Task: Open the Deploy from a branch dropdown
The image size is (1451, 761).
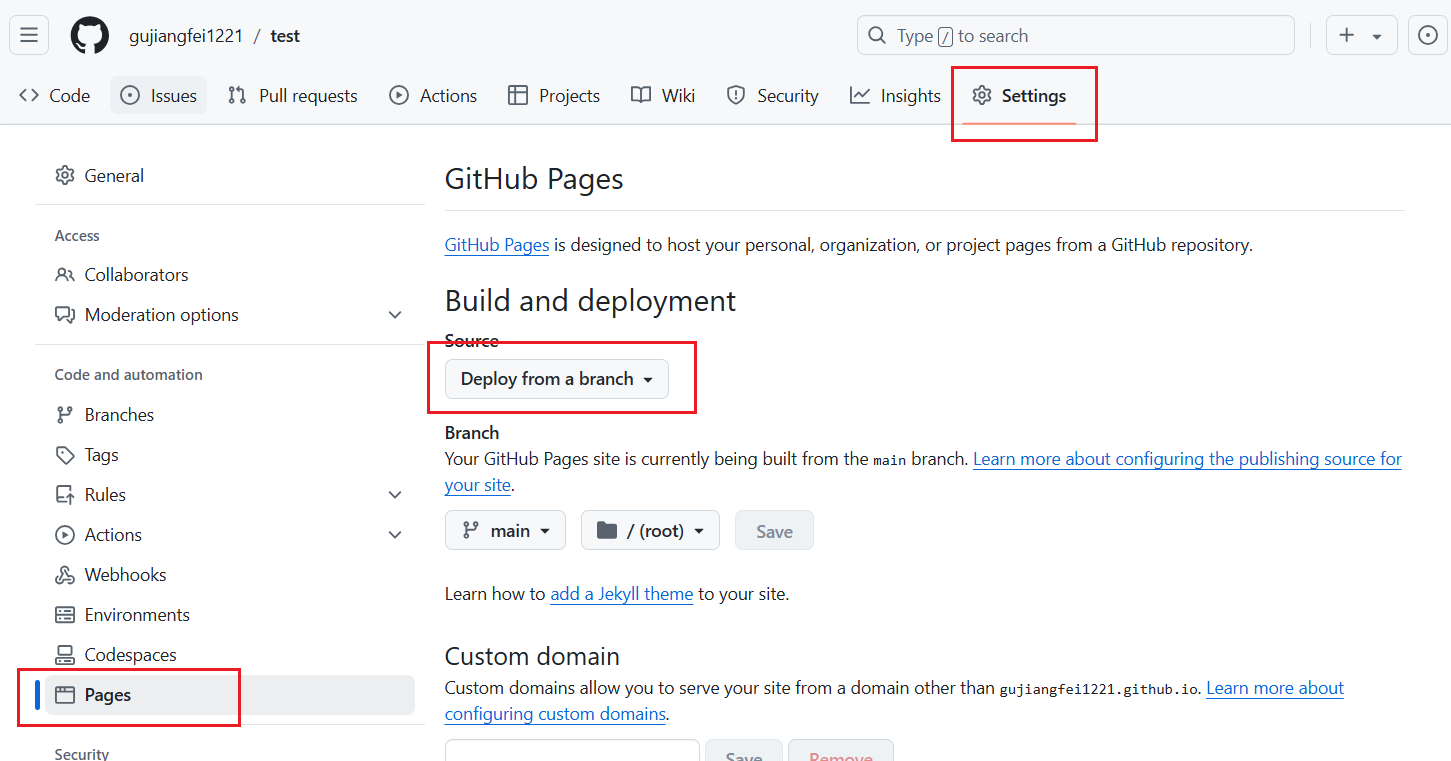Action: [x=556, y=379]
